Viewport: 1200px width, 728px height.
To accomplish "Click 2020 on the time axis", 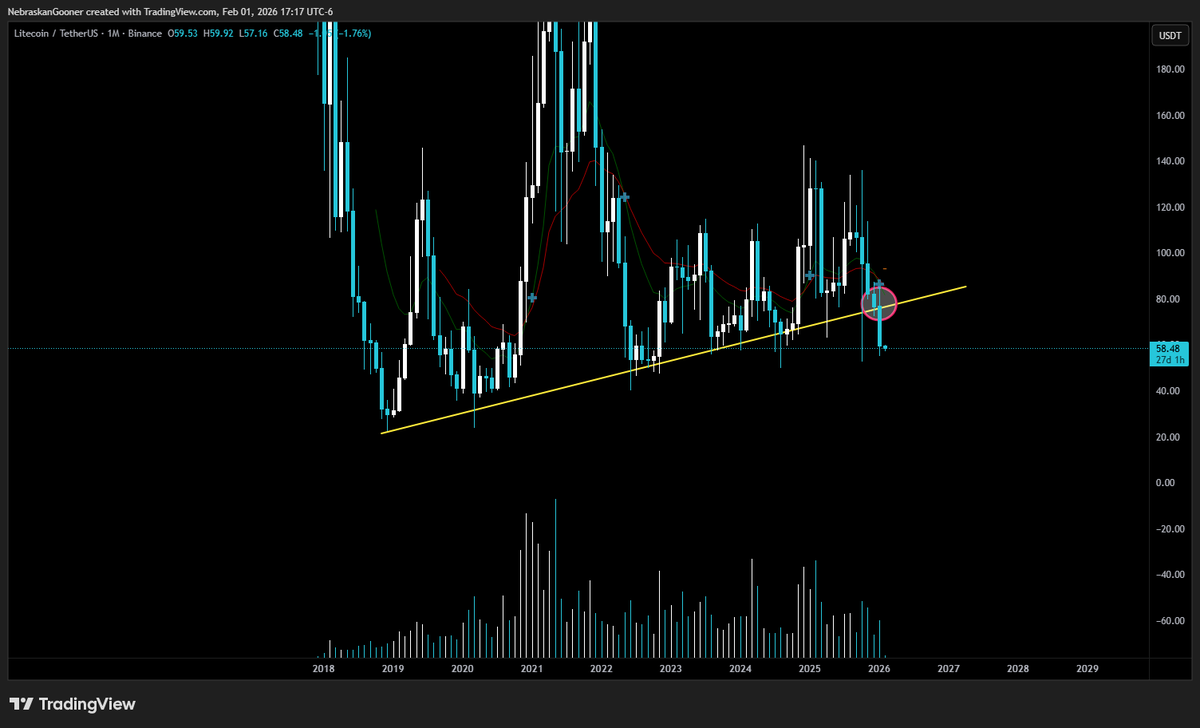I will tap(462, 668).
